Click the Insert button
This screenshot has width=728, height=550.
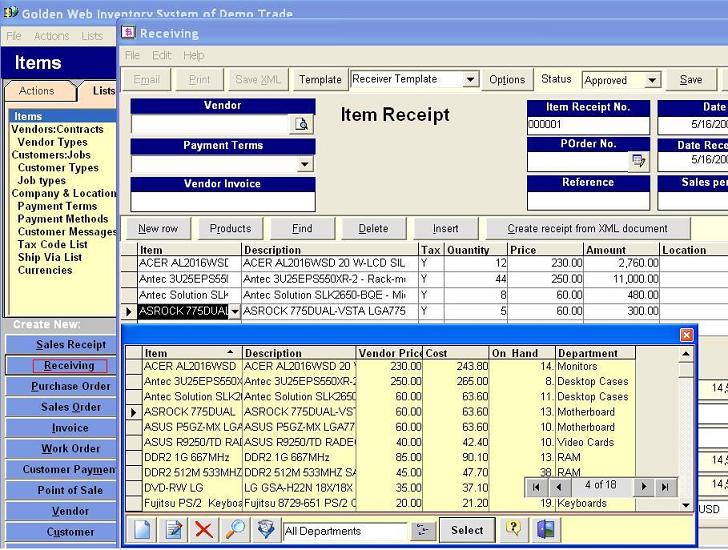pos(446,228)
